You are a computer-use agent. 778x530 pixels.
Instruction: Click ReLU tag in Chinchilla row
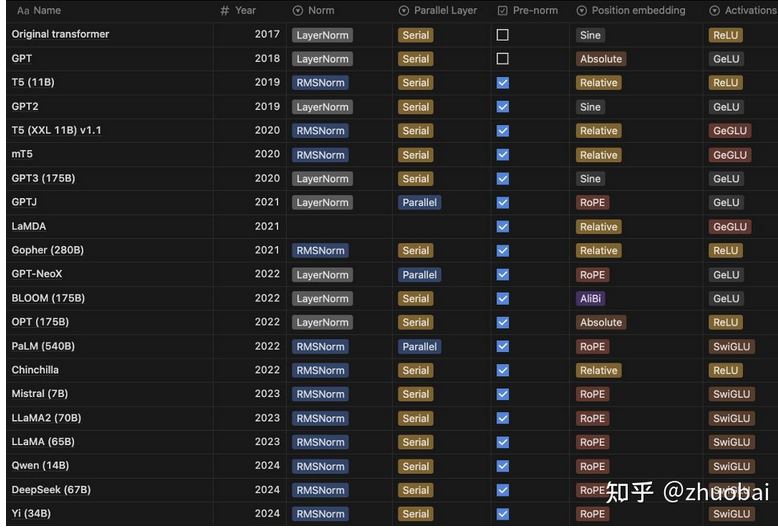725,370
